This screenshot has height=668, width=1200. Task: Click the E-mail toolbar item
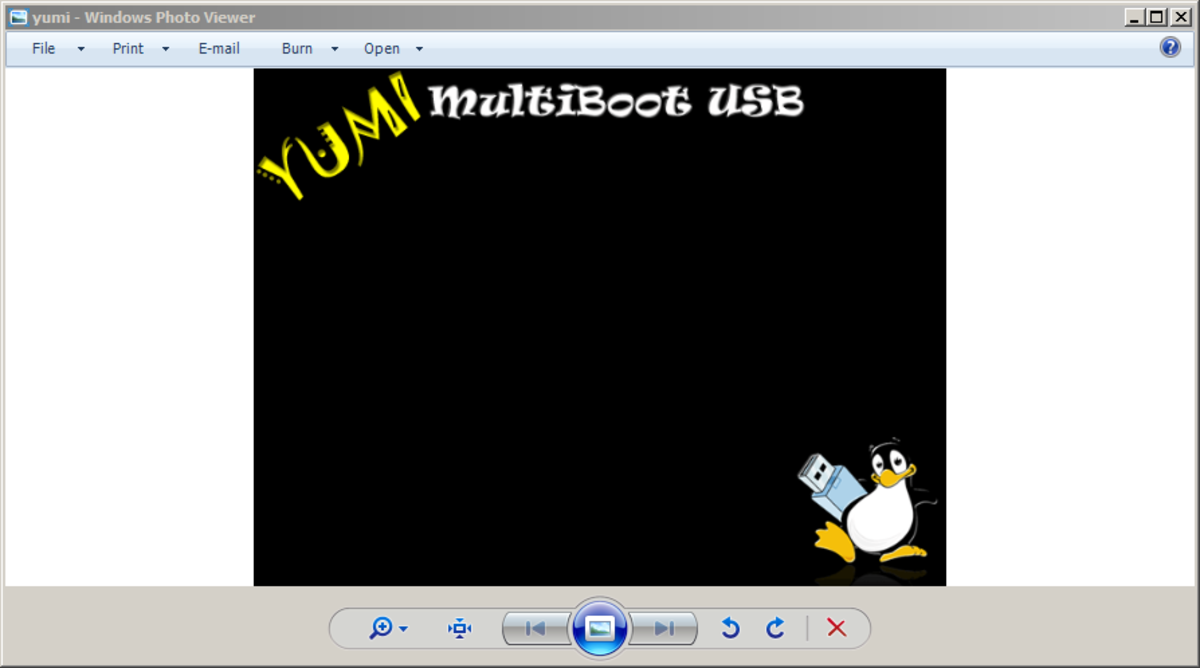click(218, 48)
